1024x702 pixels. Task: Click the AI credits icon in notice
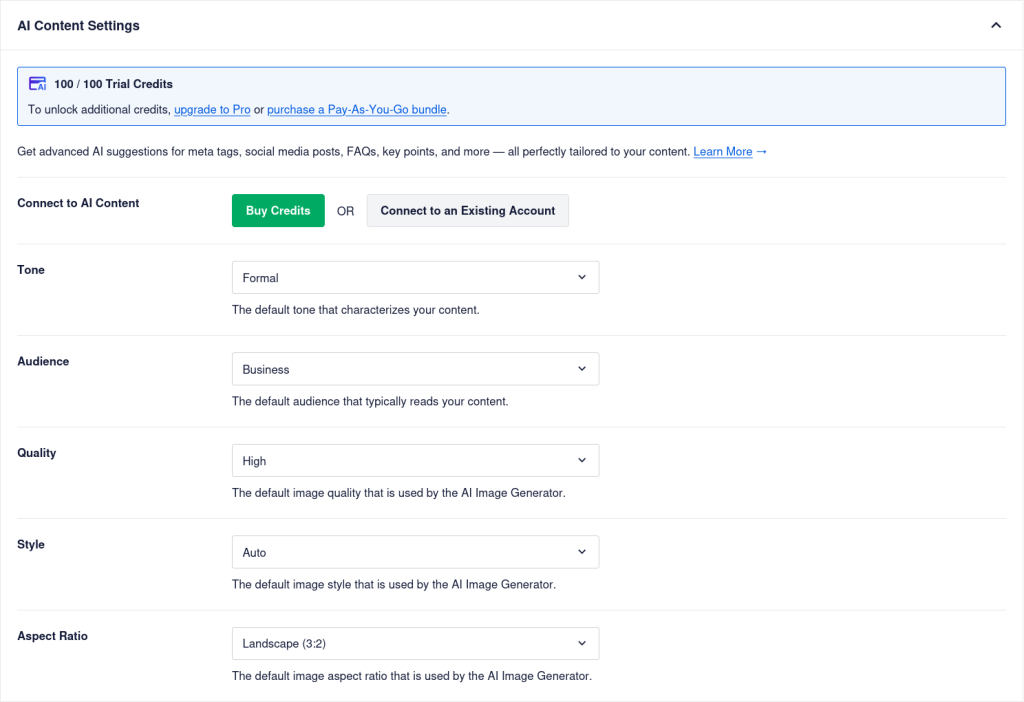pos(37,84)
